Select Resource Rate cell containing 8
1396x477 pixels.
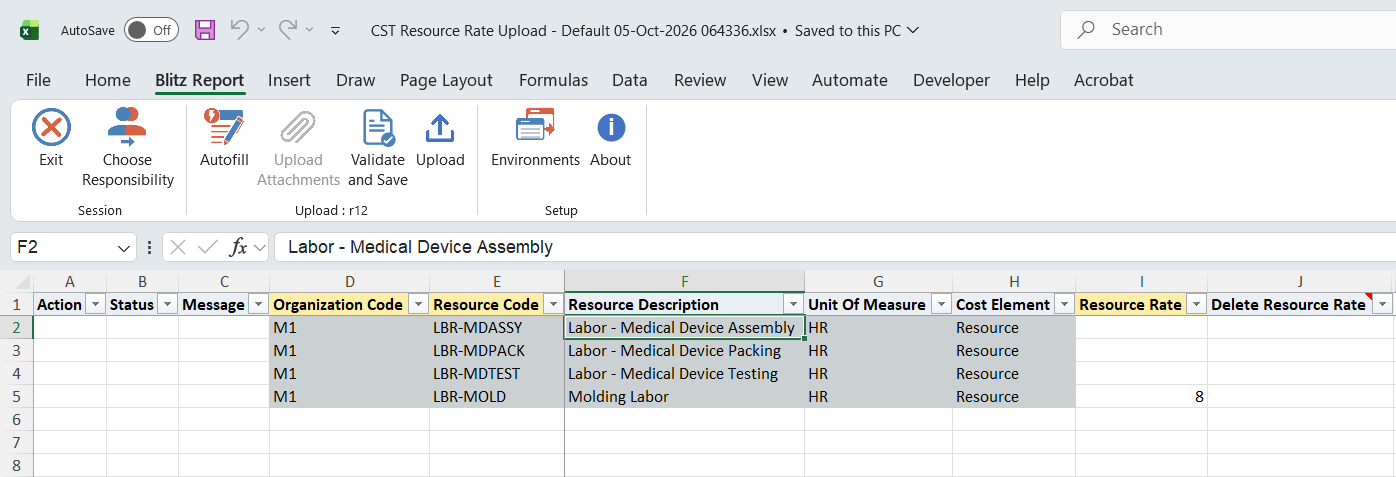[1142, 397]
